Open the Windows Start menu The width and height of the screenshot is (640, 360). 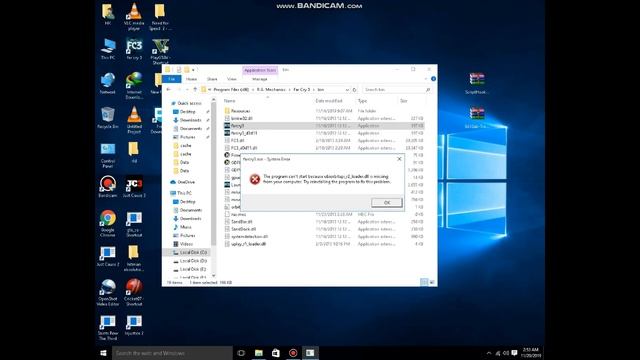[103, 353]
